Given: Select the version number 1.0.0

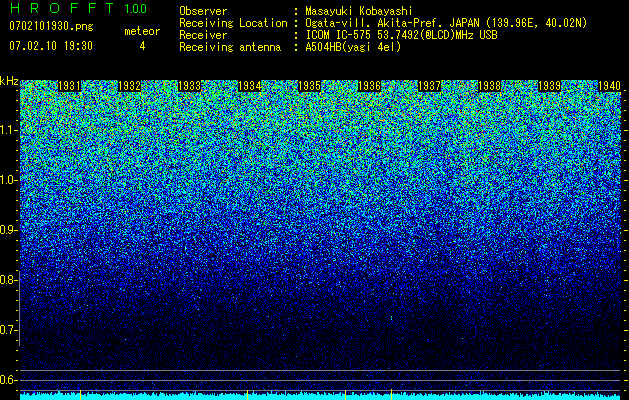Looking at the screenshot, I should (x=135, y=9).
